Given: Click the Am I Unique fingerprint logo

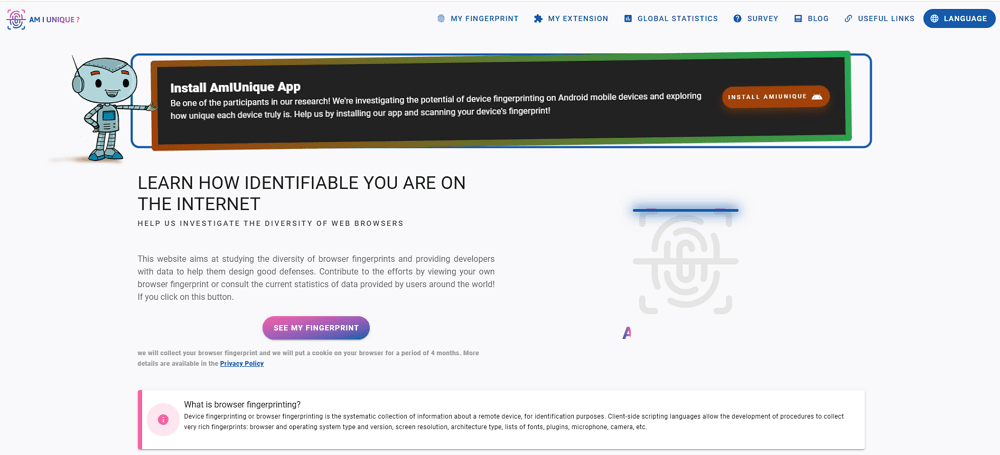Looking at the screenshot, I should tap(16, 19).
